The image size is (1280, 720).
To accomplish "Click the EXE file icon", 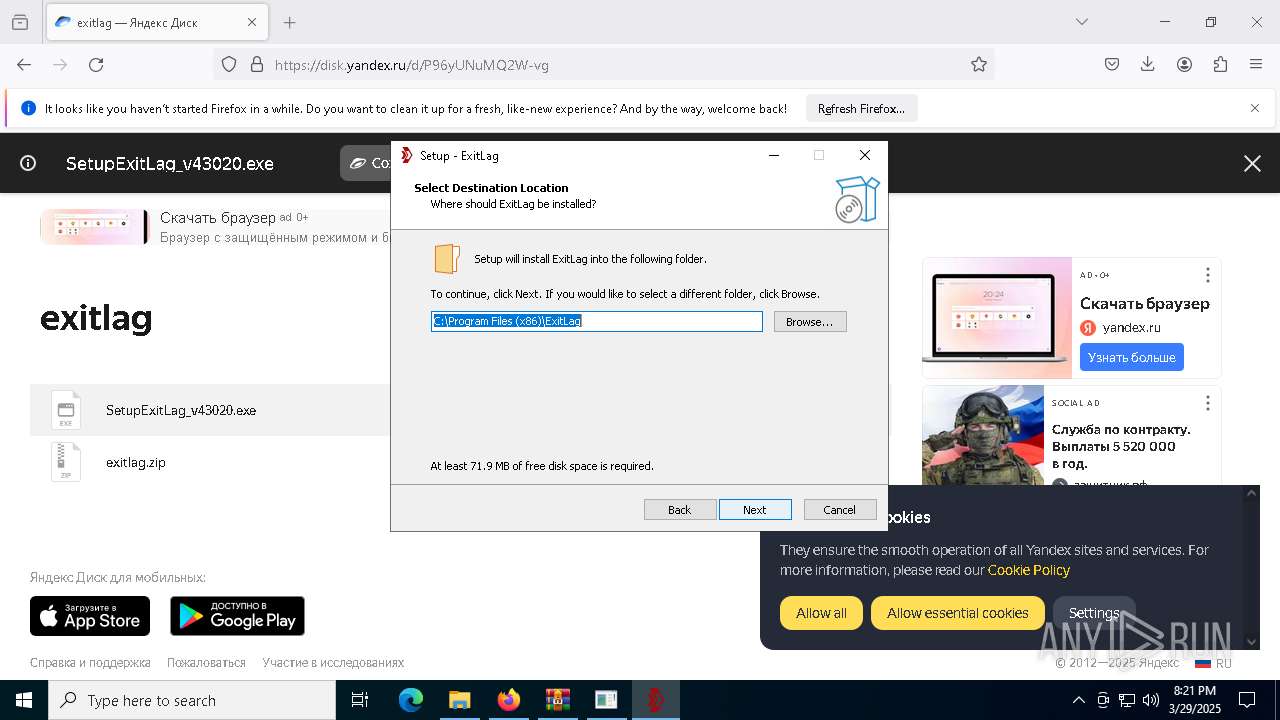I will point(66,410).
